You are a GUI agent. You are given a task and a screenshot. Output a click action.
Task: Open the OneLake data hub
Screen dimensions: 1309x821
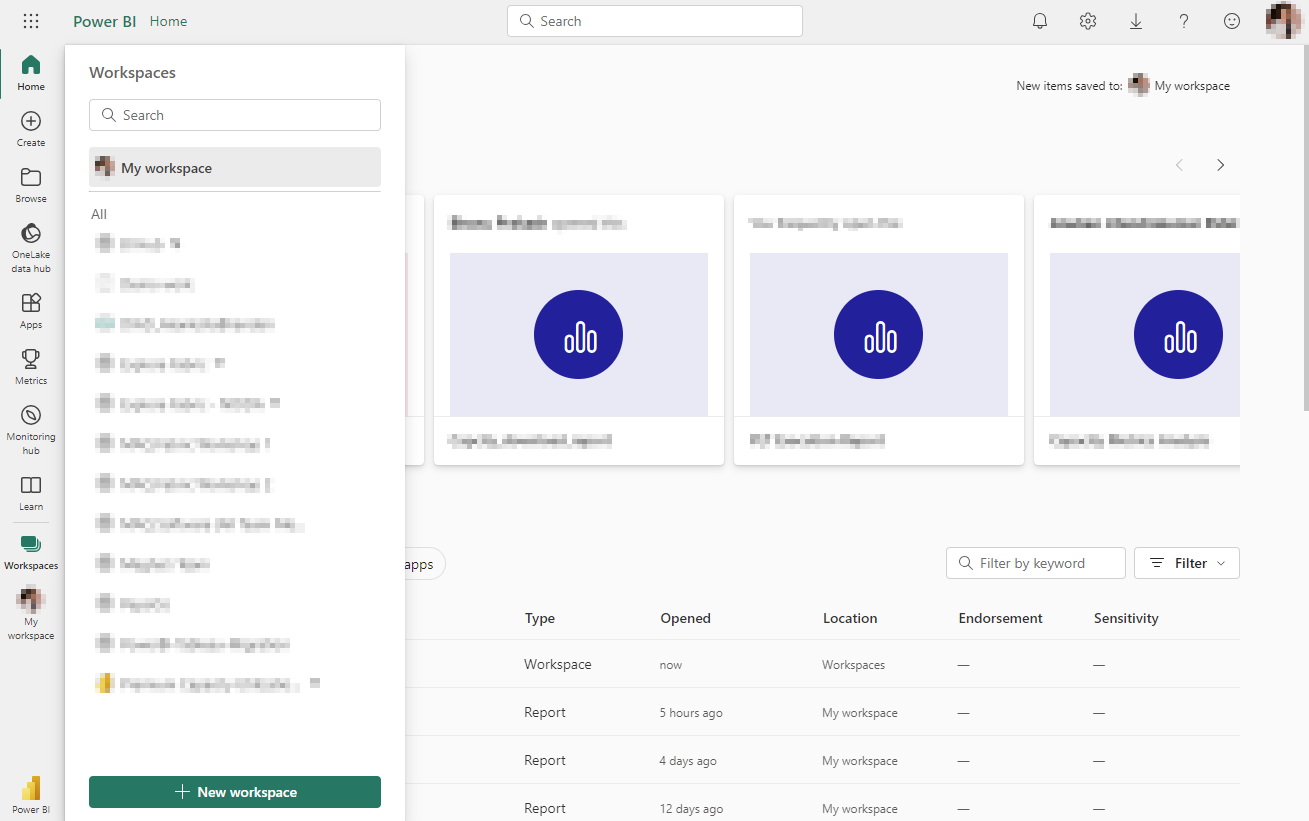point(31,234)
